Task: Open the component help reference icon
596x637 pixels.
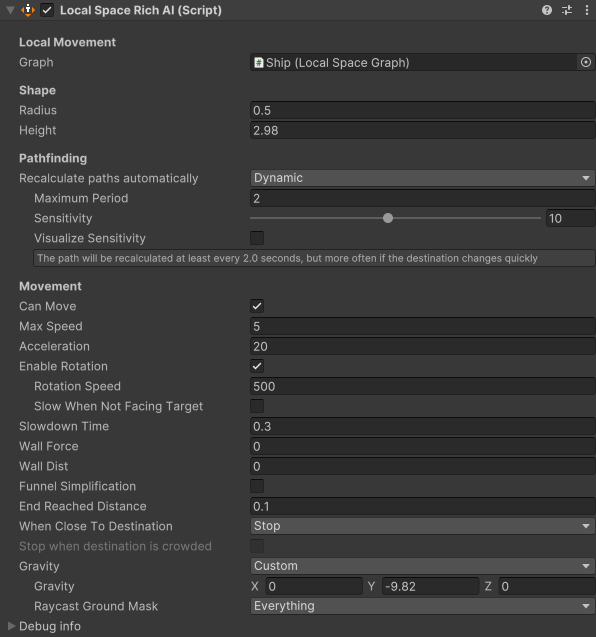Action: tap(547, 10)
